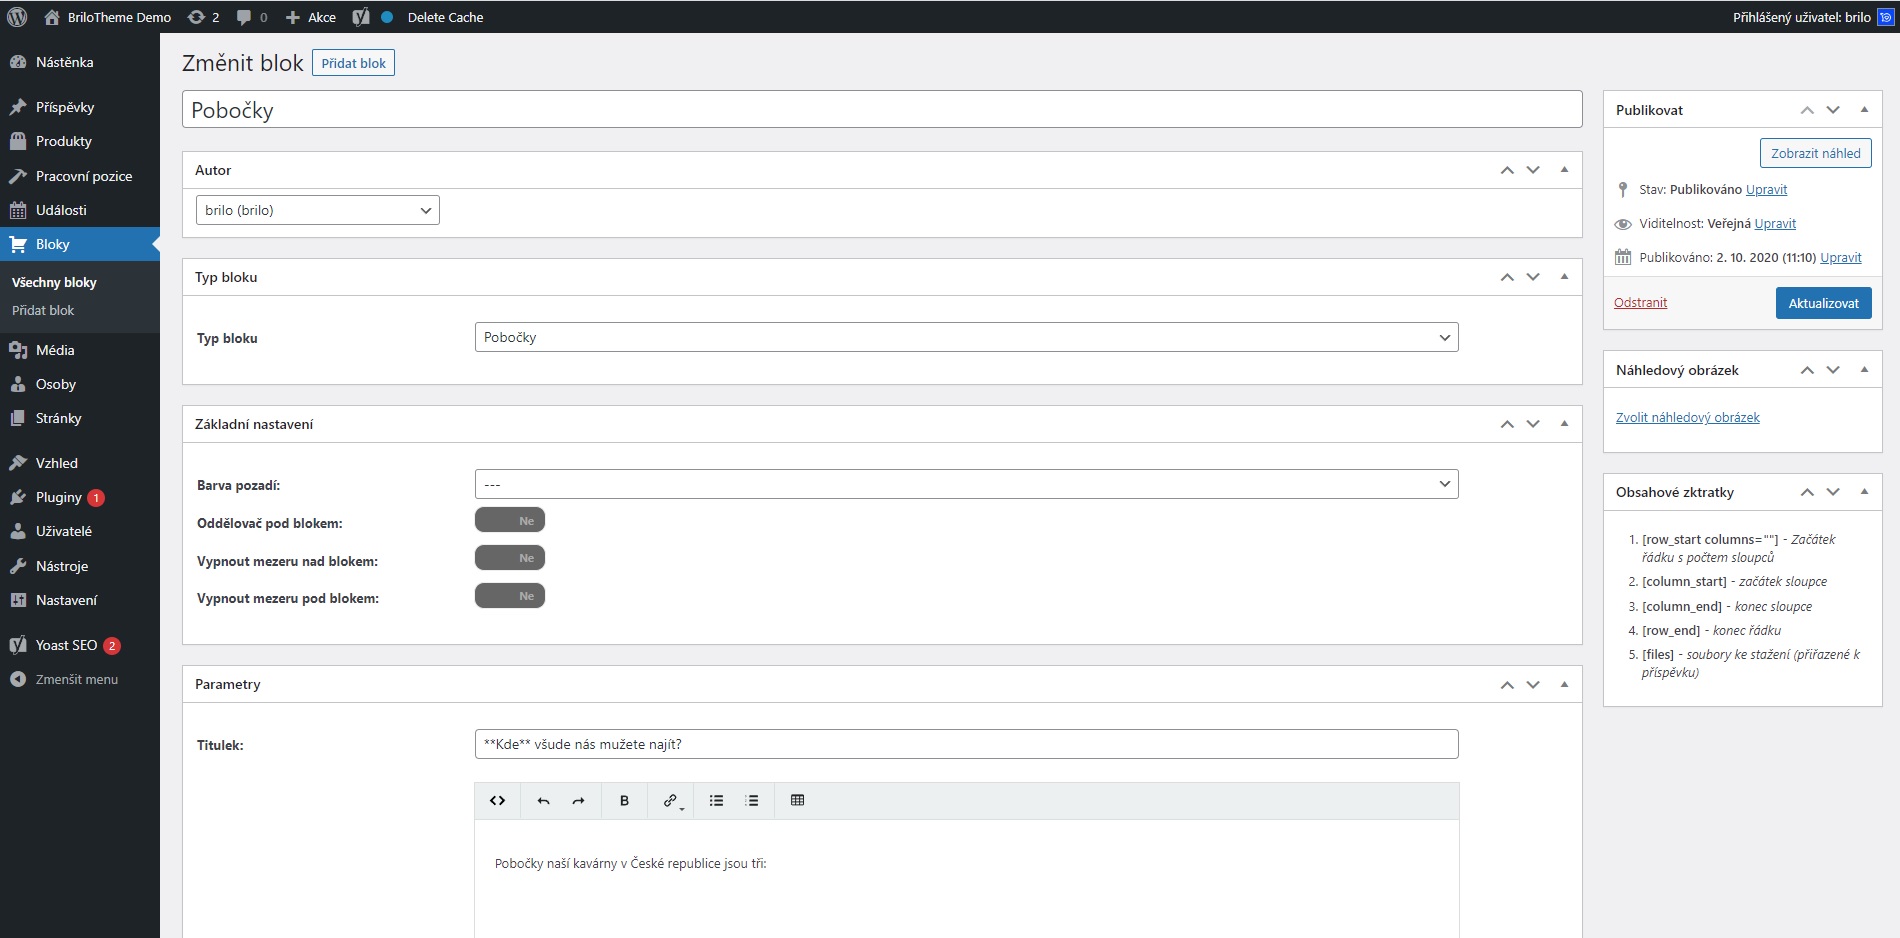This screenshot has height=938, width=1900.
Task: Open the Autor selection dropdown
Action: click(317, 211)
